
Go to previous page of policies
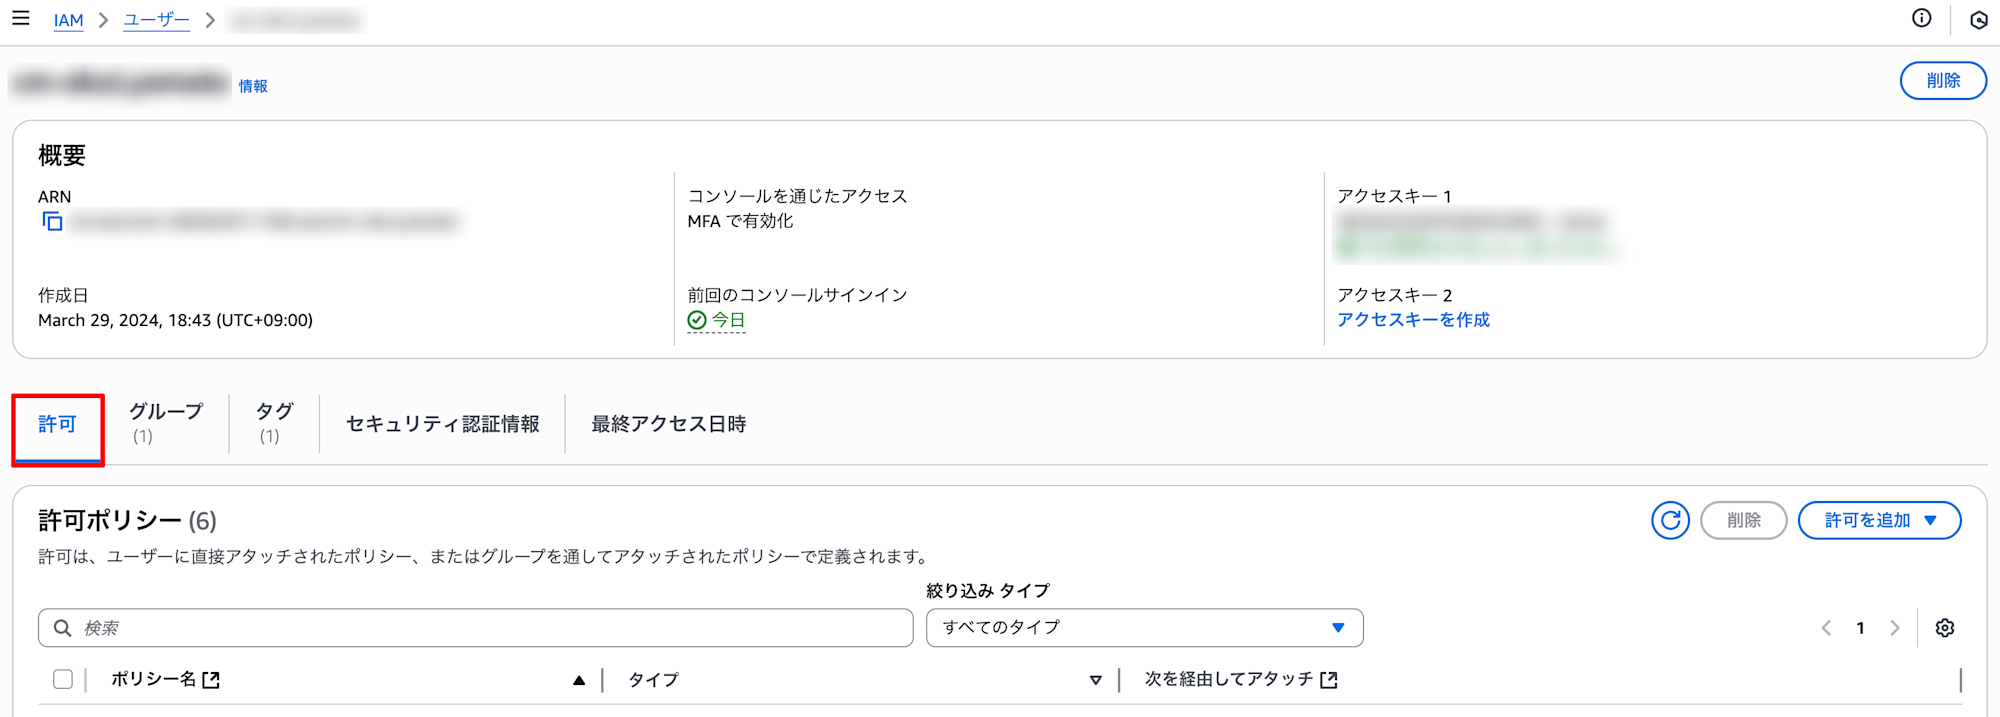point(1826,628)
